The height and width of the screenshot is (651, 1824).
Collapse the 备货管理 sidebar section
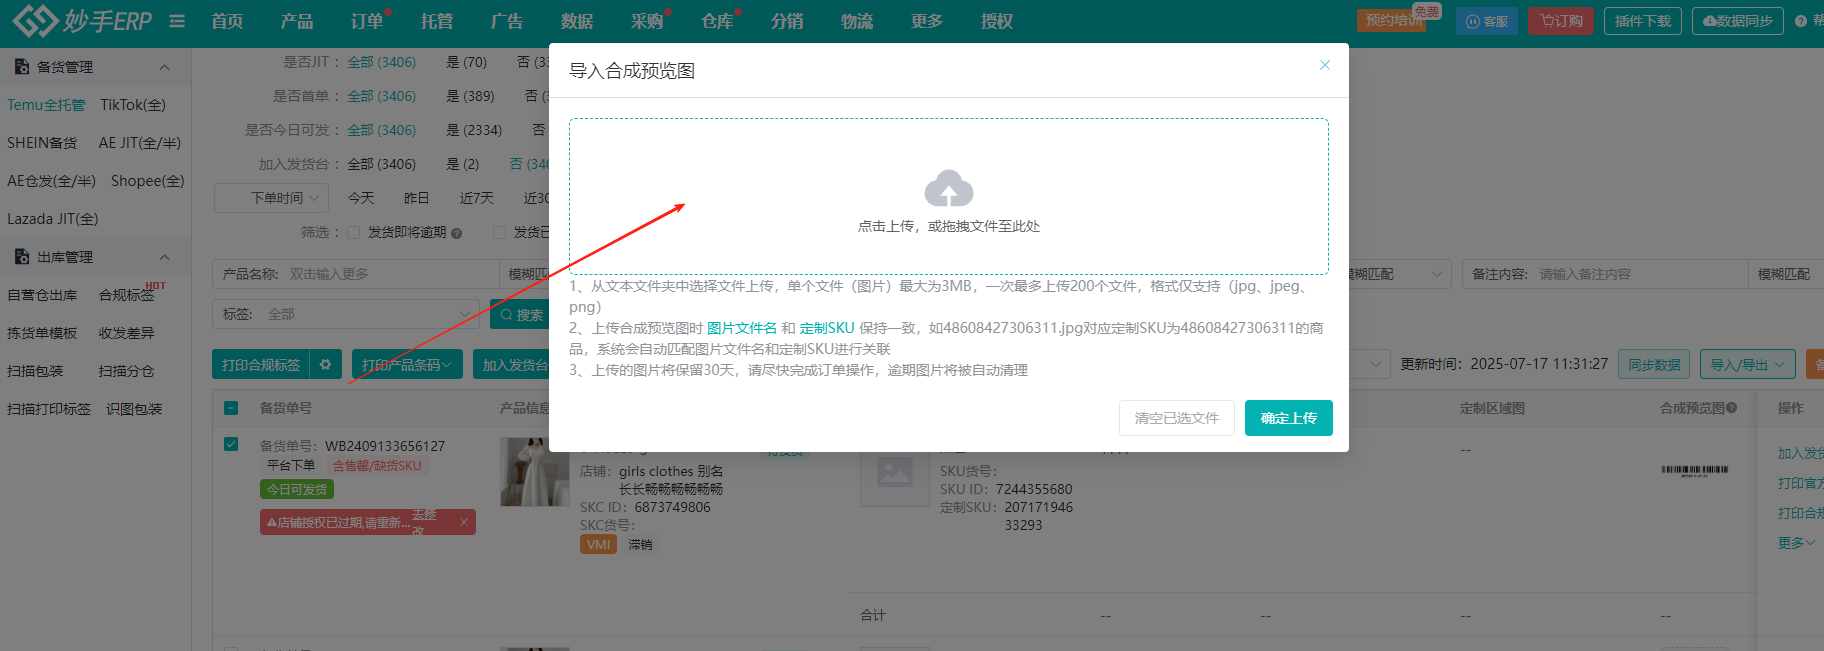[164, 67]
